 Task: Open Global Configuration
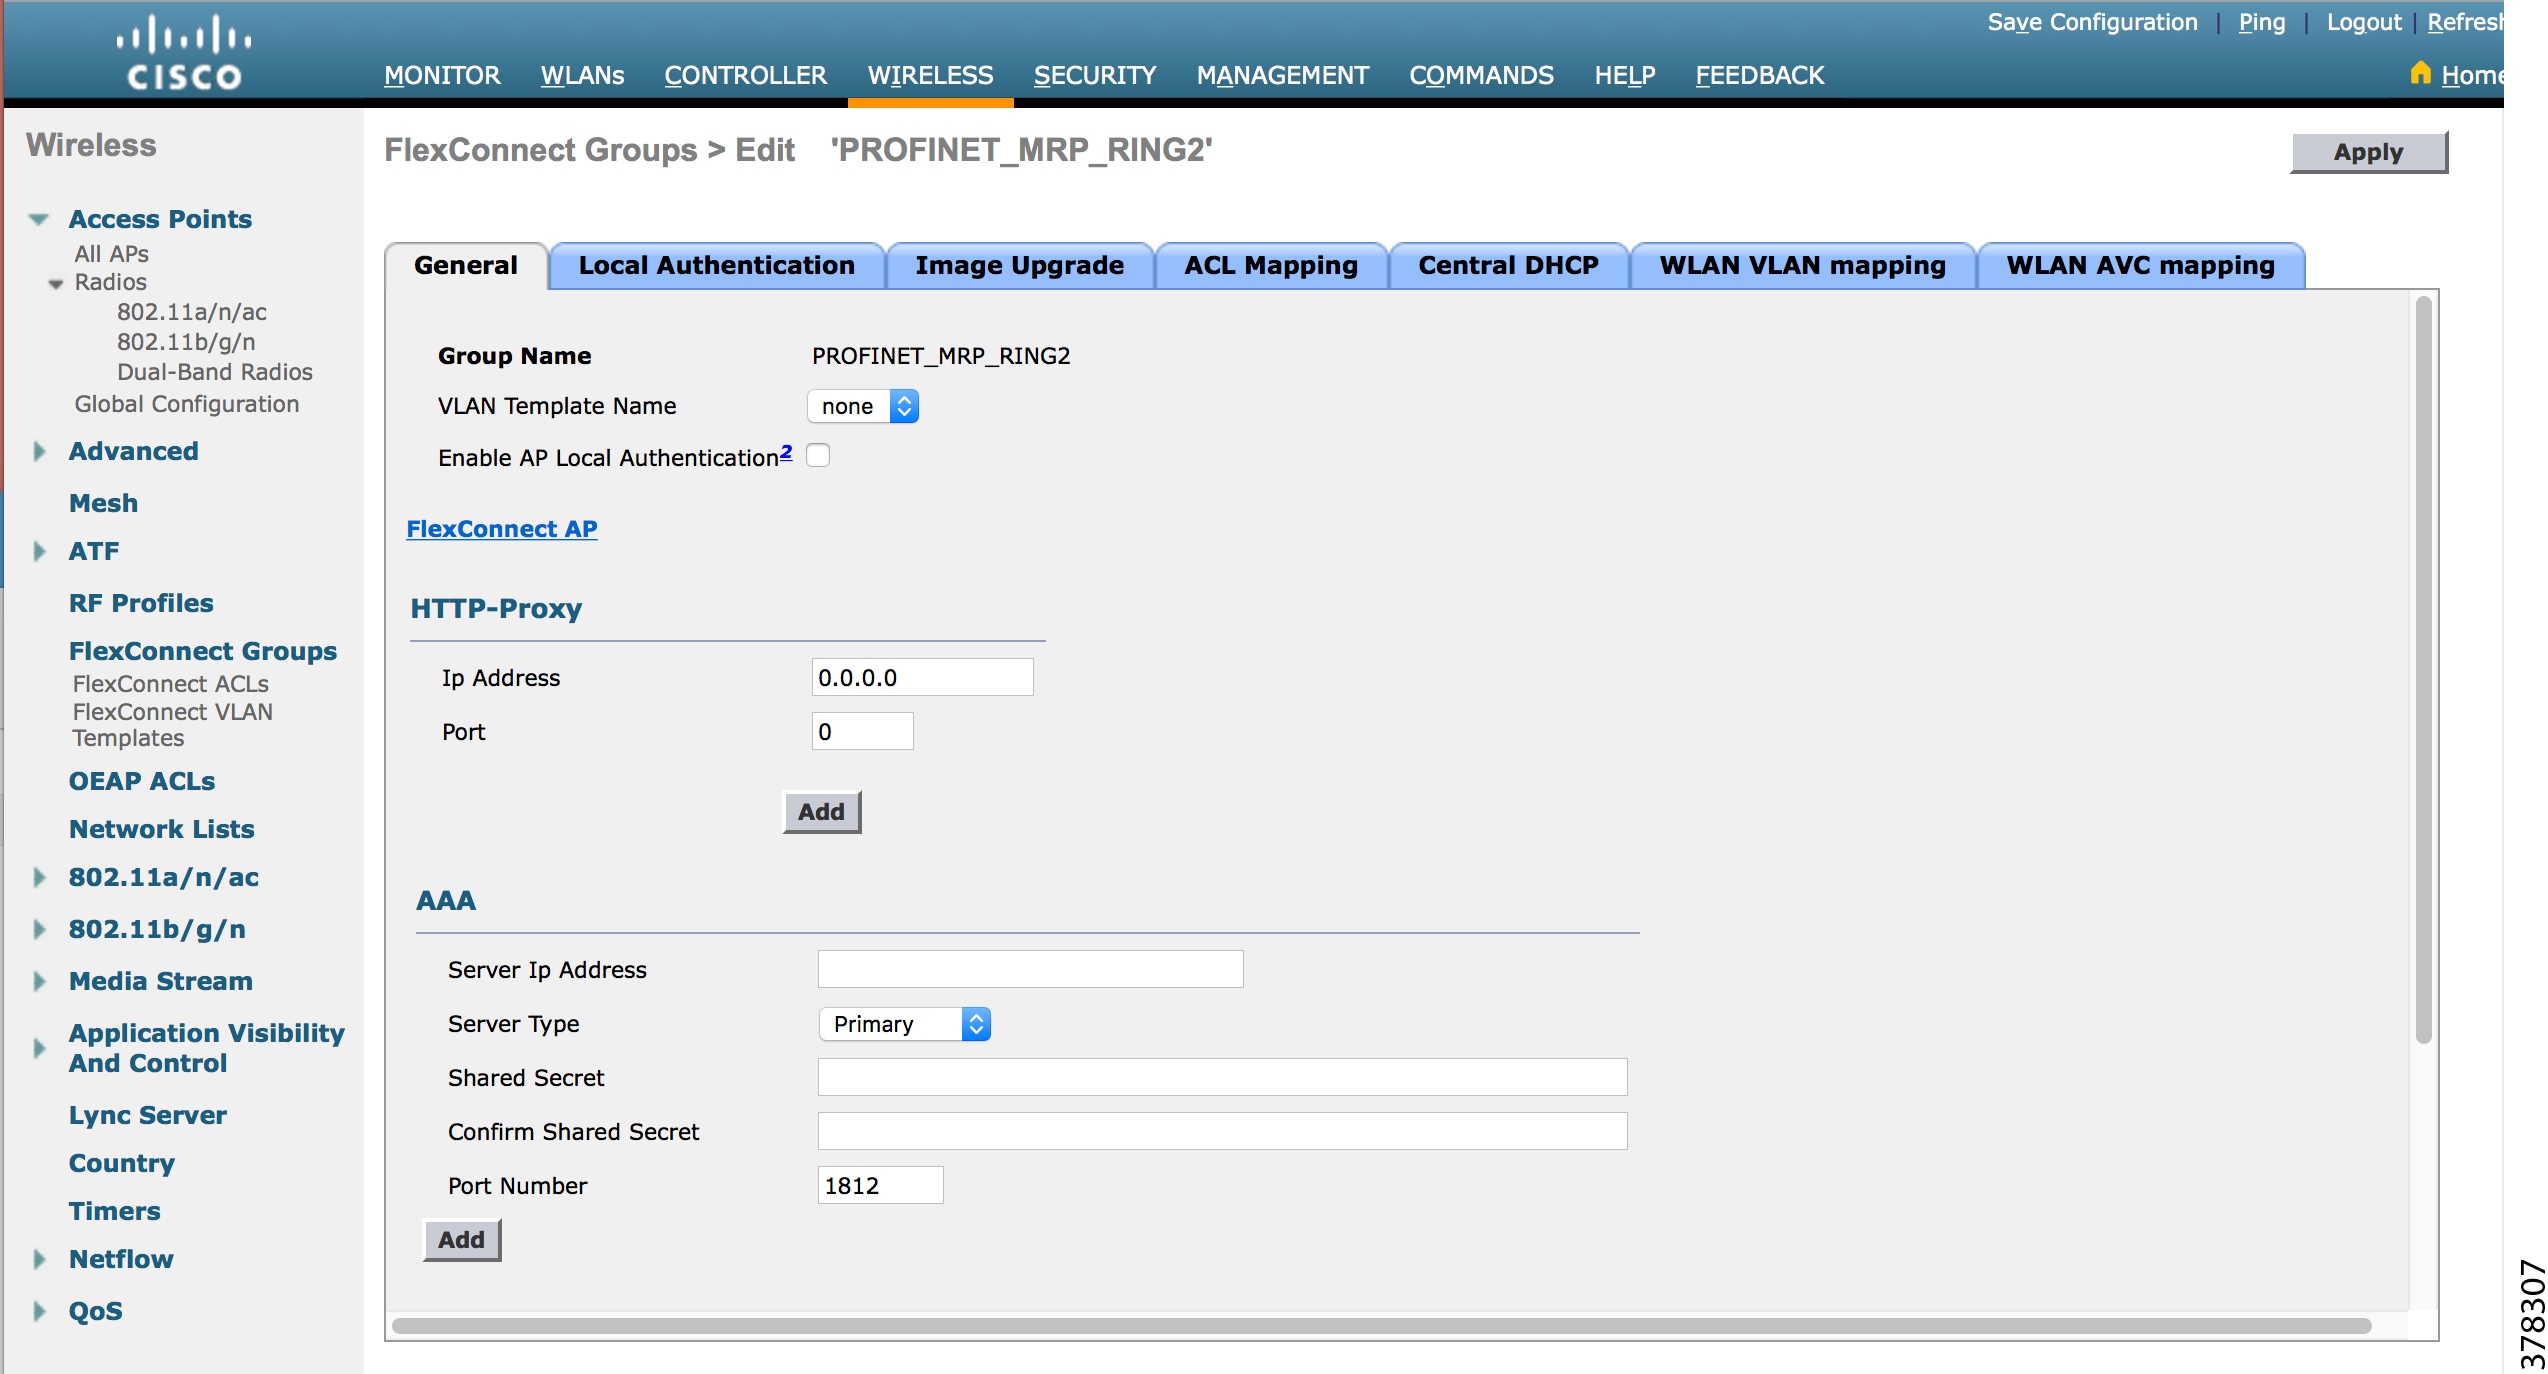click(x=186, y=404)
